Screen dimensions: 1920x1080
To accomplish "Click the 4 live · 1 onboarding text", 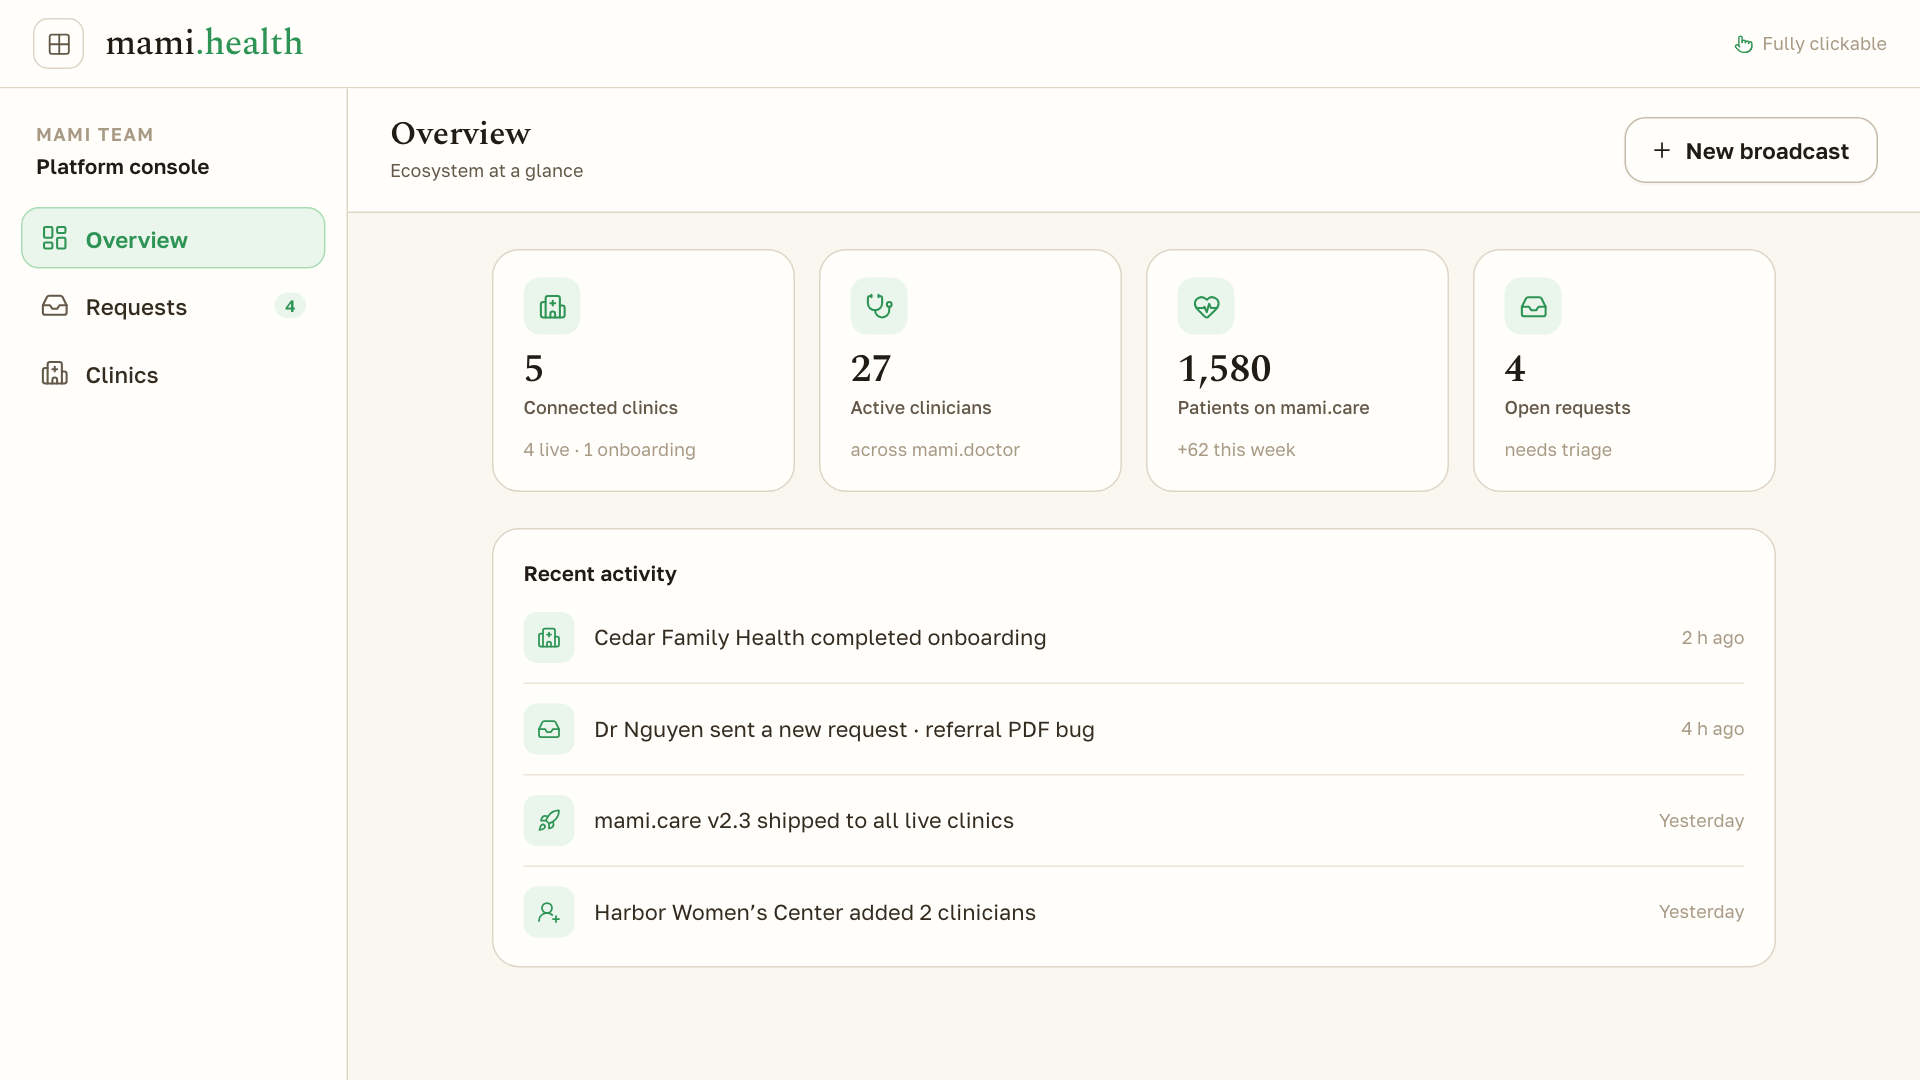I will [x=610, y=450].
